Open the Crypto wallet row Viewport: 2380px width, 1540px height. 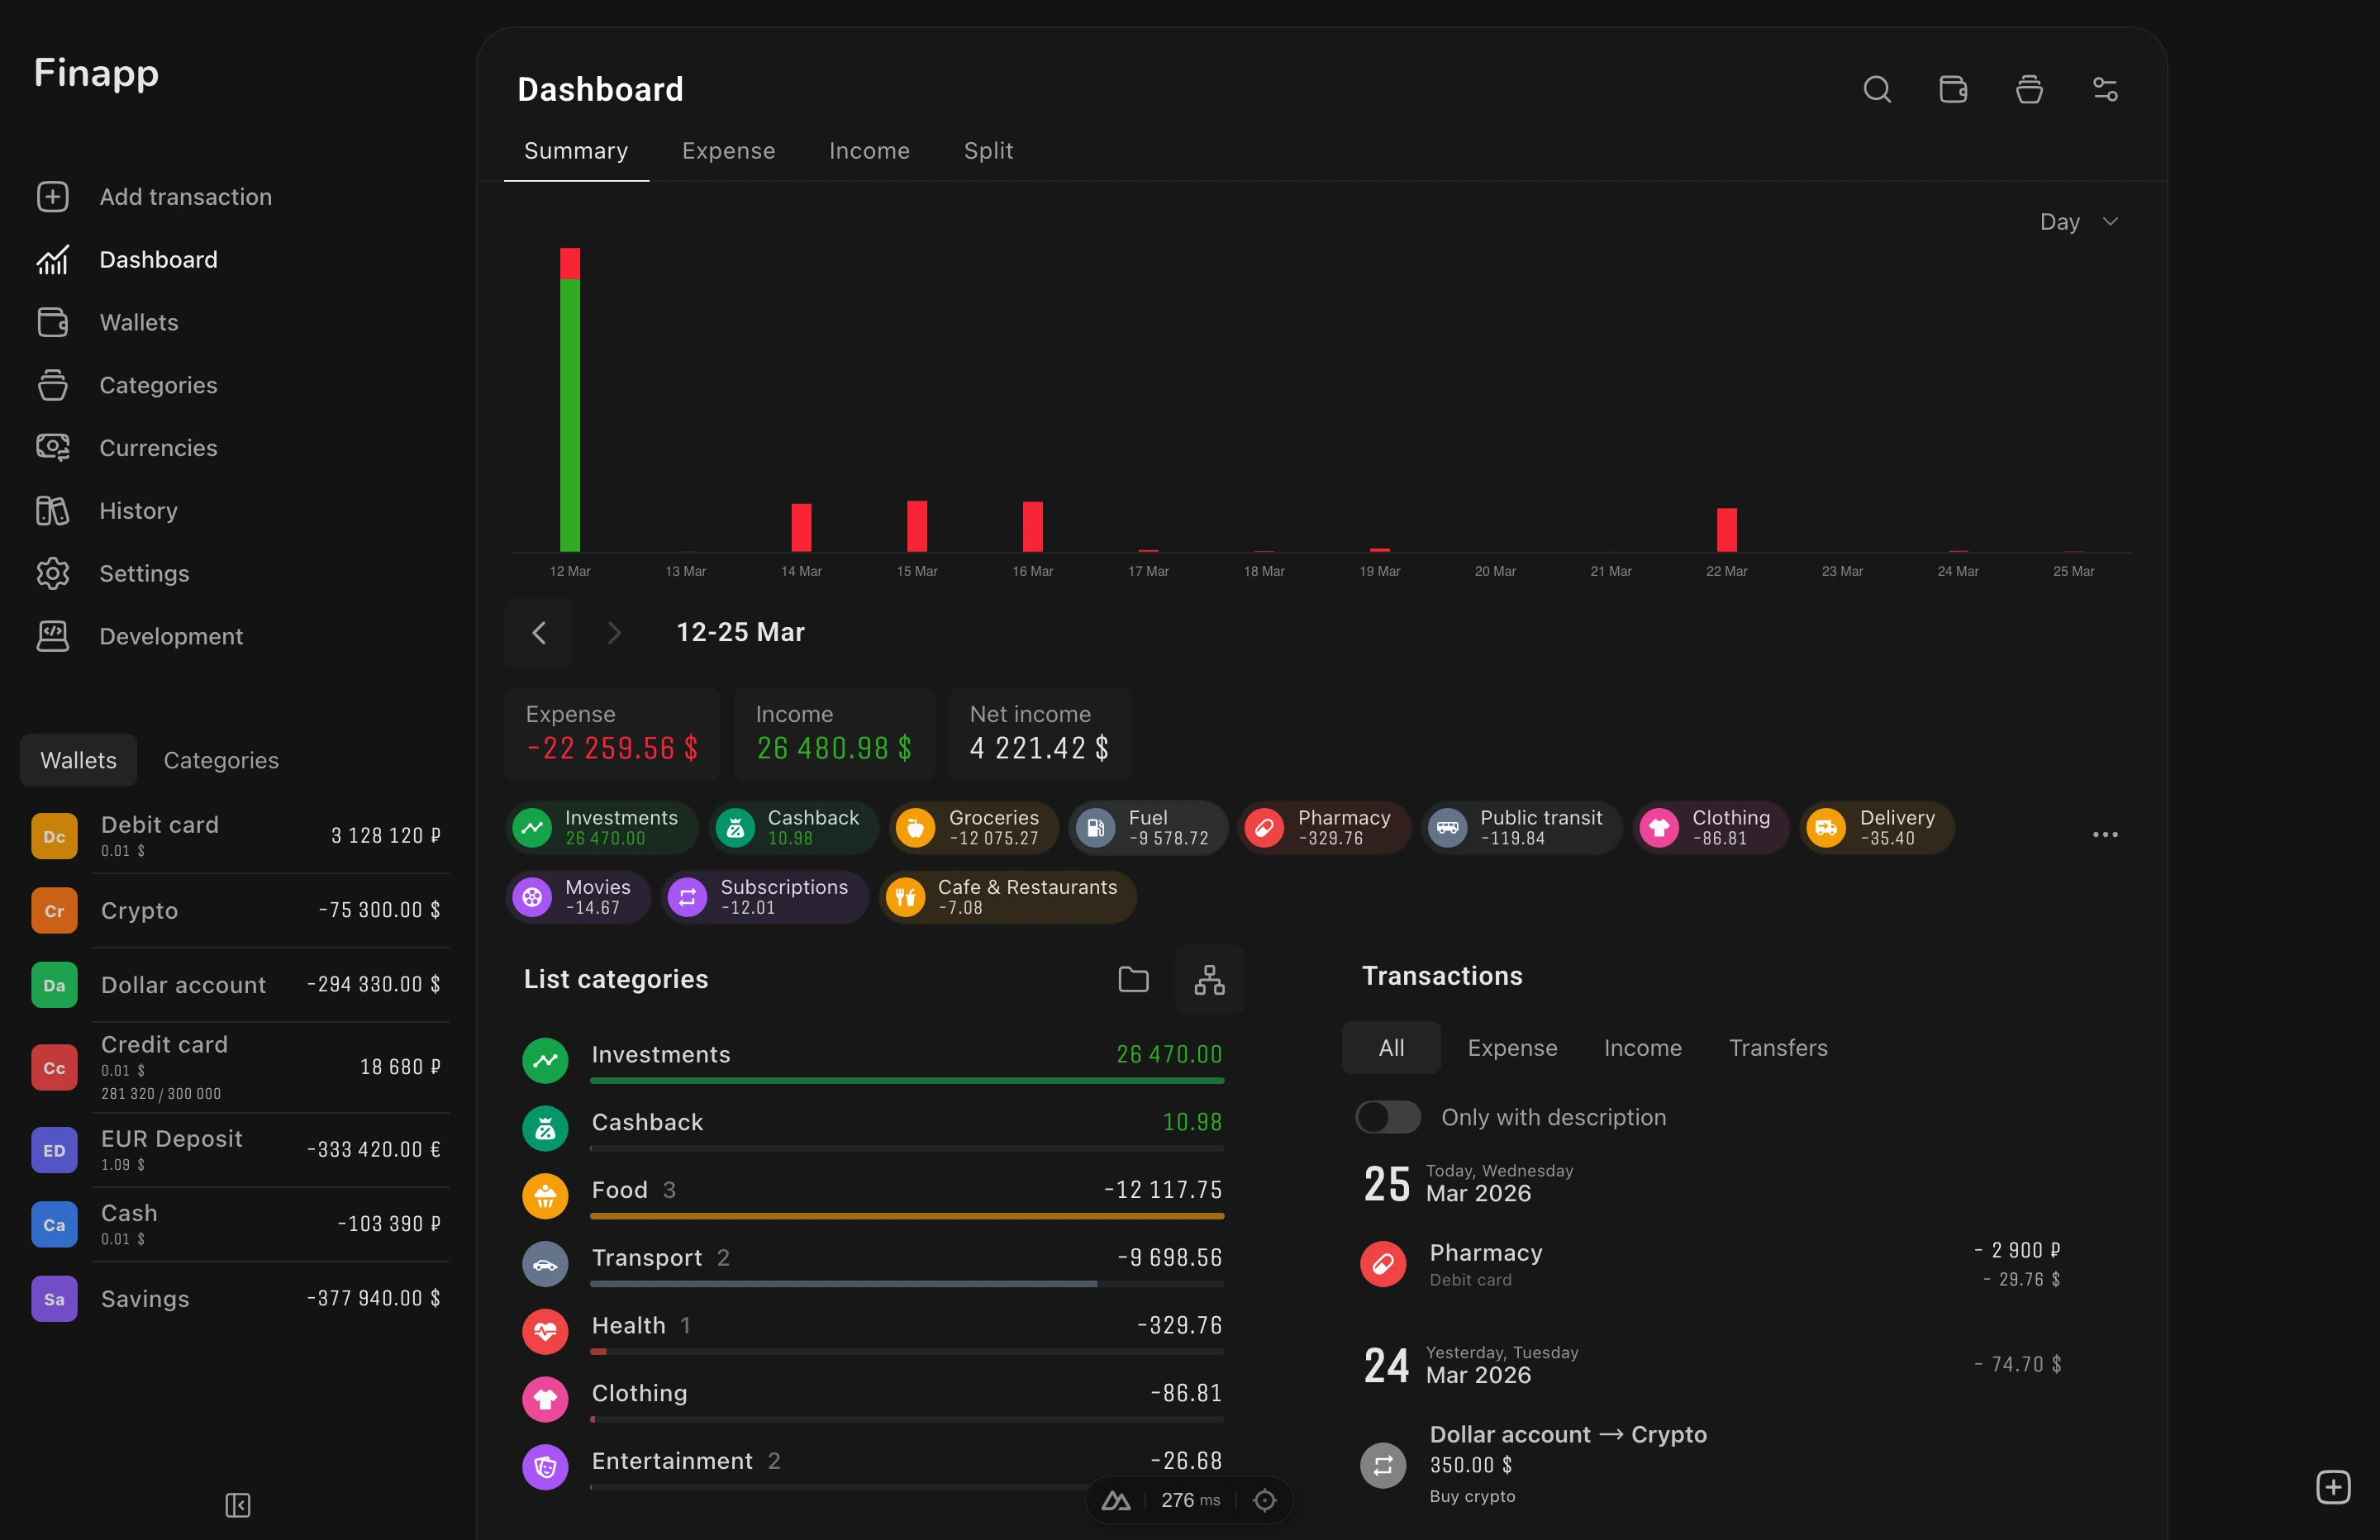click(236, 910)
